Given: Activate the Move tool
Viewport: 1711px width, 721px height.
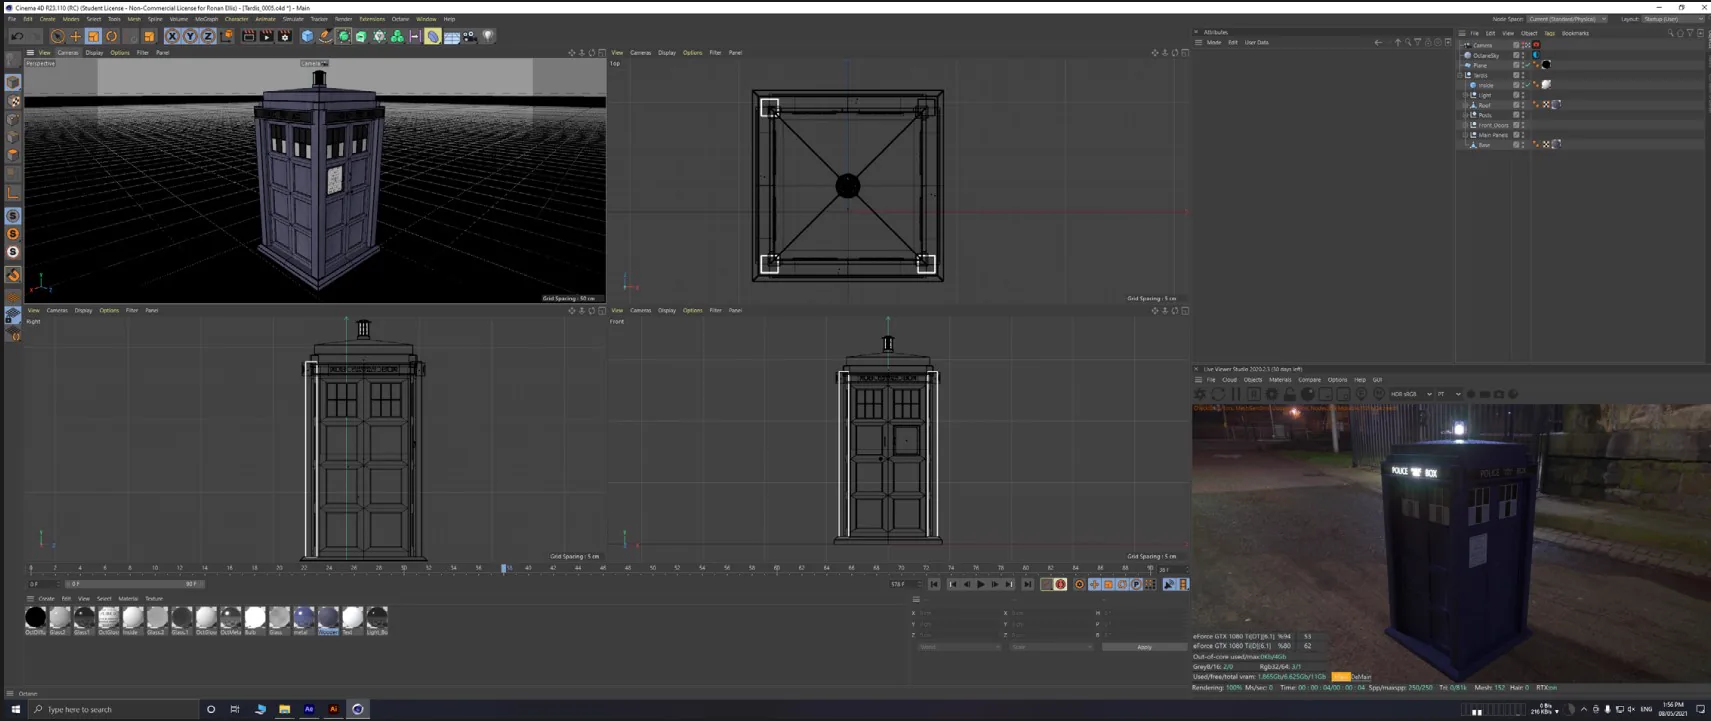Looking at the screenshot, I should [75, 36].
